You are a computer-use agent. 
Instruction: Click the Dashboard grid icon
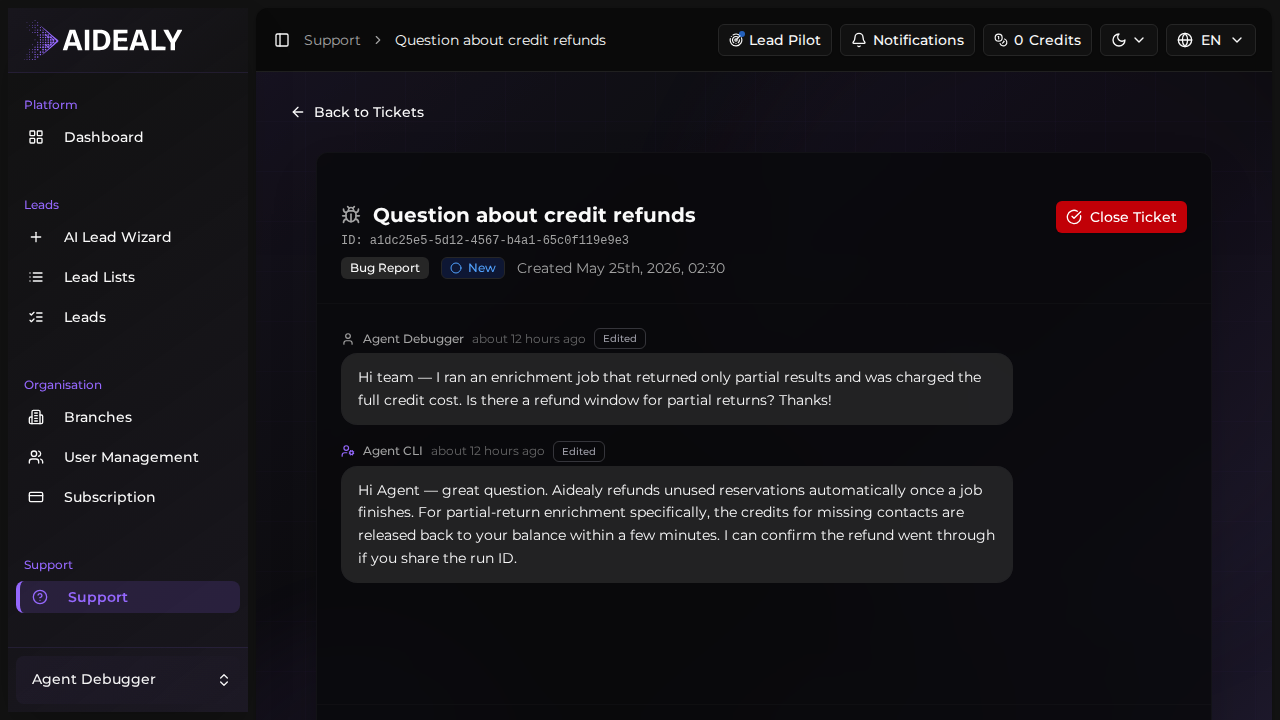pos(36,137)
